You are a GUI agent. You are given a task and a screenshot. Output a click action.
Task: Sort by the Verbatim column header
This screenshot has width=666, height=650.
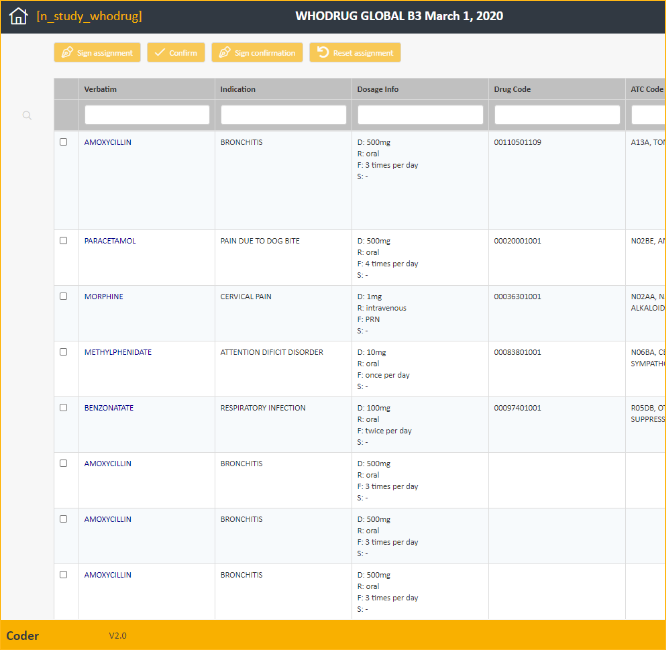(101, 89)
